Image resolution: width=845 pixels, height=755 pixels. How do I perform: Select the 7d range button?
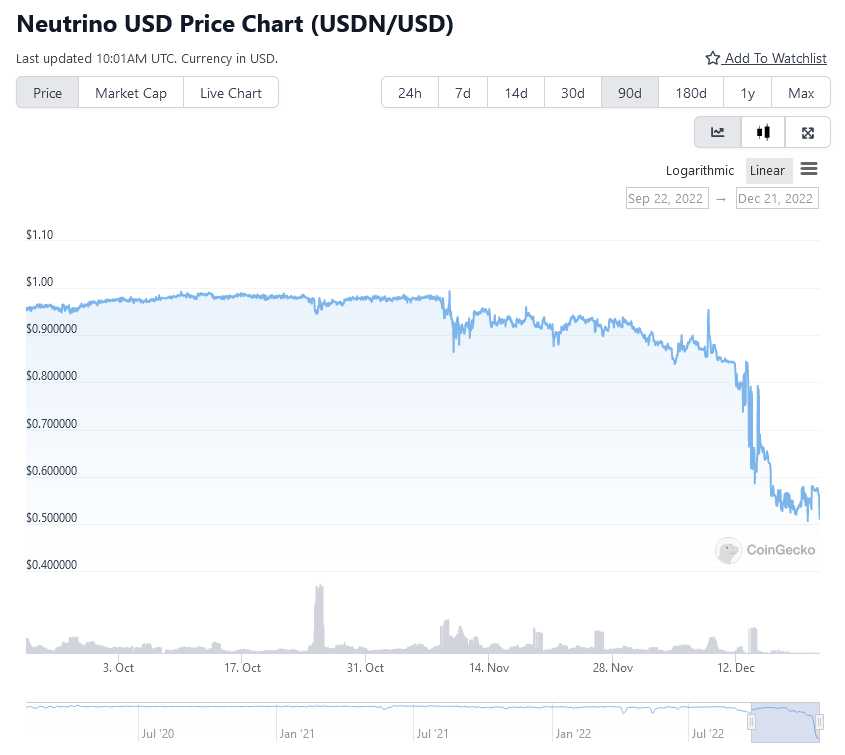point(463,93)
